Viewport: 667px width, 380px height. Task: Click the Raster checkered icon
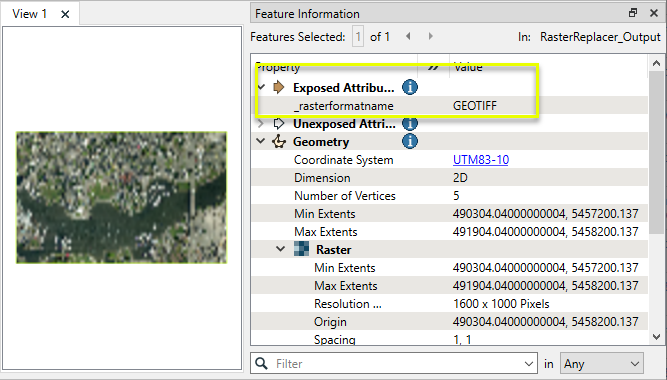(x=302, y=249)
